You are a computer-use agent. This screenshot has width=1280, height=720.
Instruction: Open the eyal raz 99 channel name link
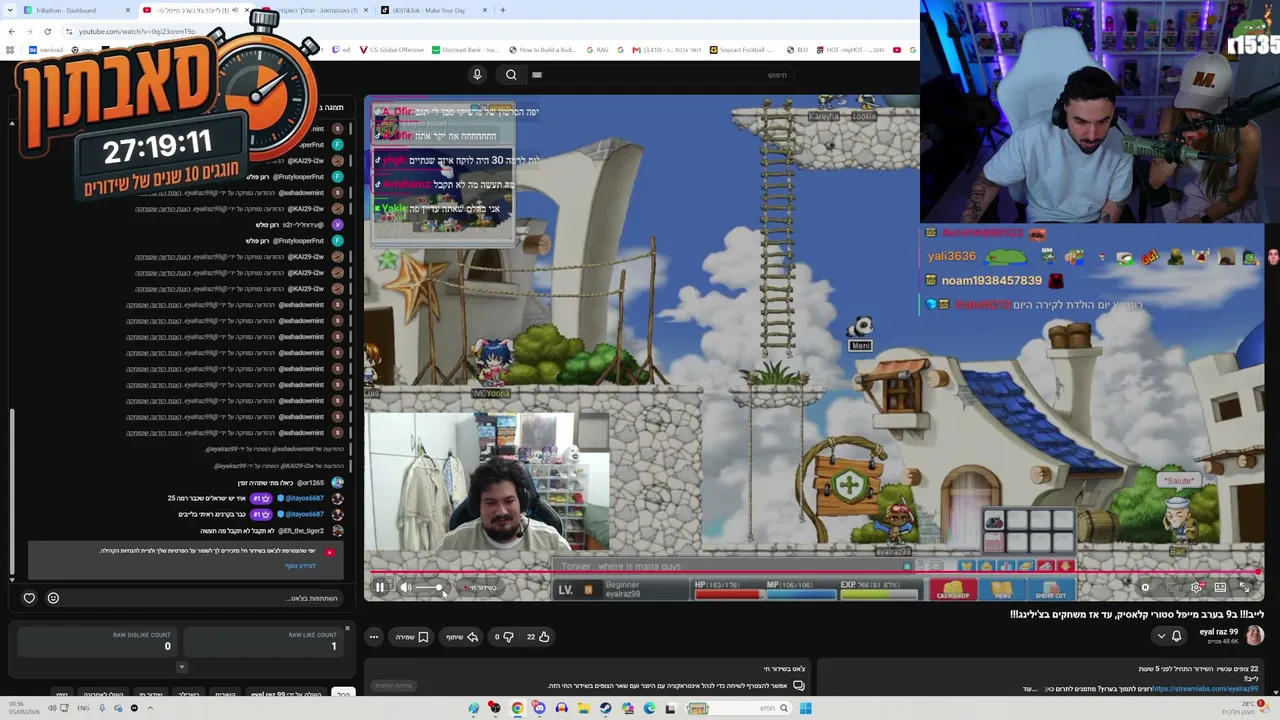[x=1219, y=632]
